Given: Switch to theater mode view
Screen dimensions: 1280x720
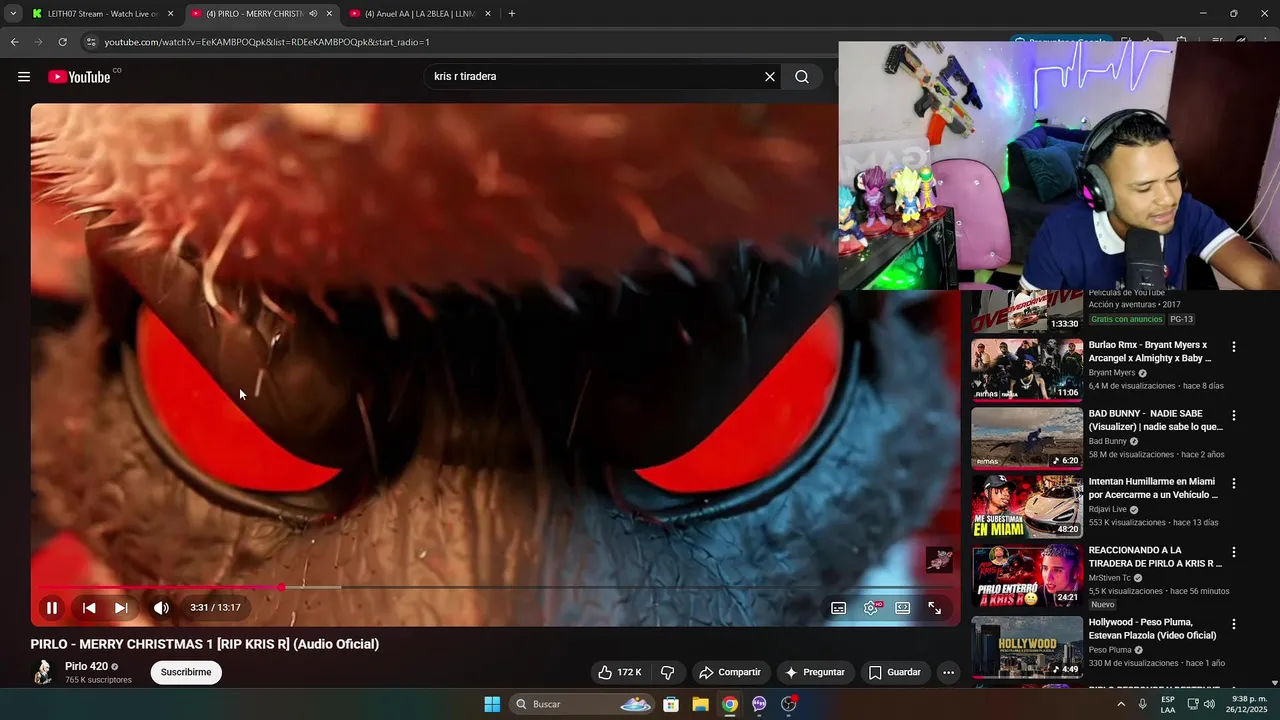Looking at the screenshot, I should point(903,608).
